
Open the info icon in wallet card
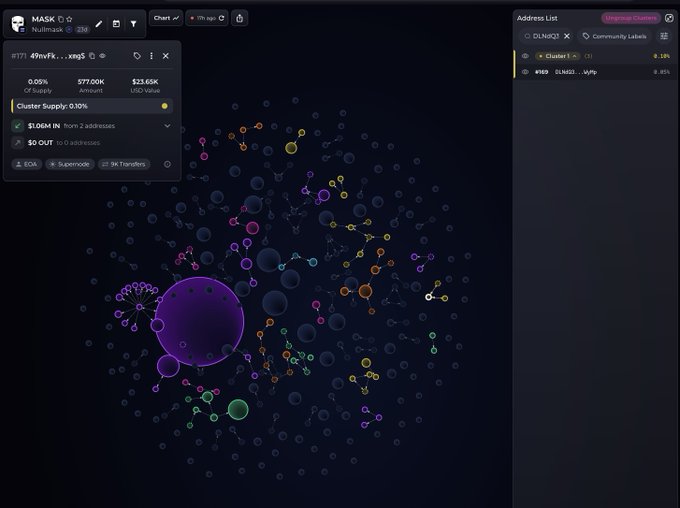click(x=167, y=164)
